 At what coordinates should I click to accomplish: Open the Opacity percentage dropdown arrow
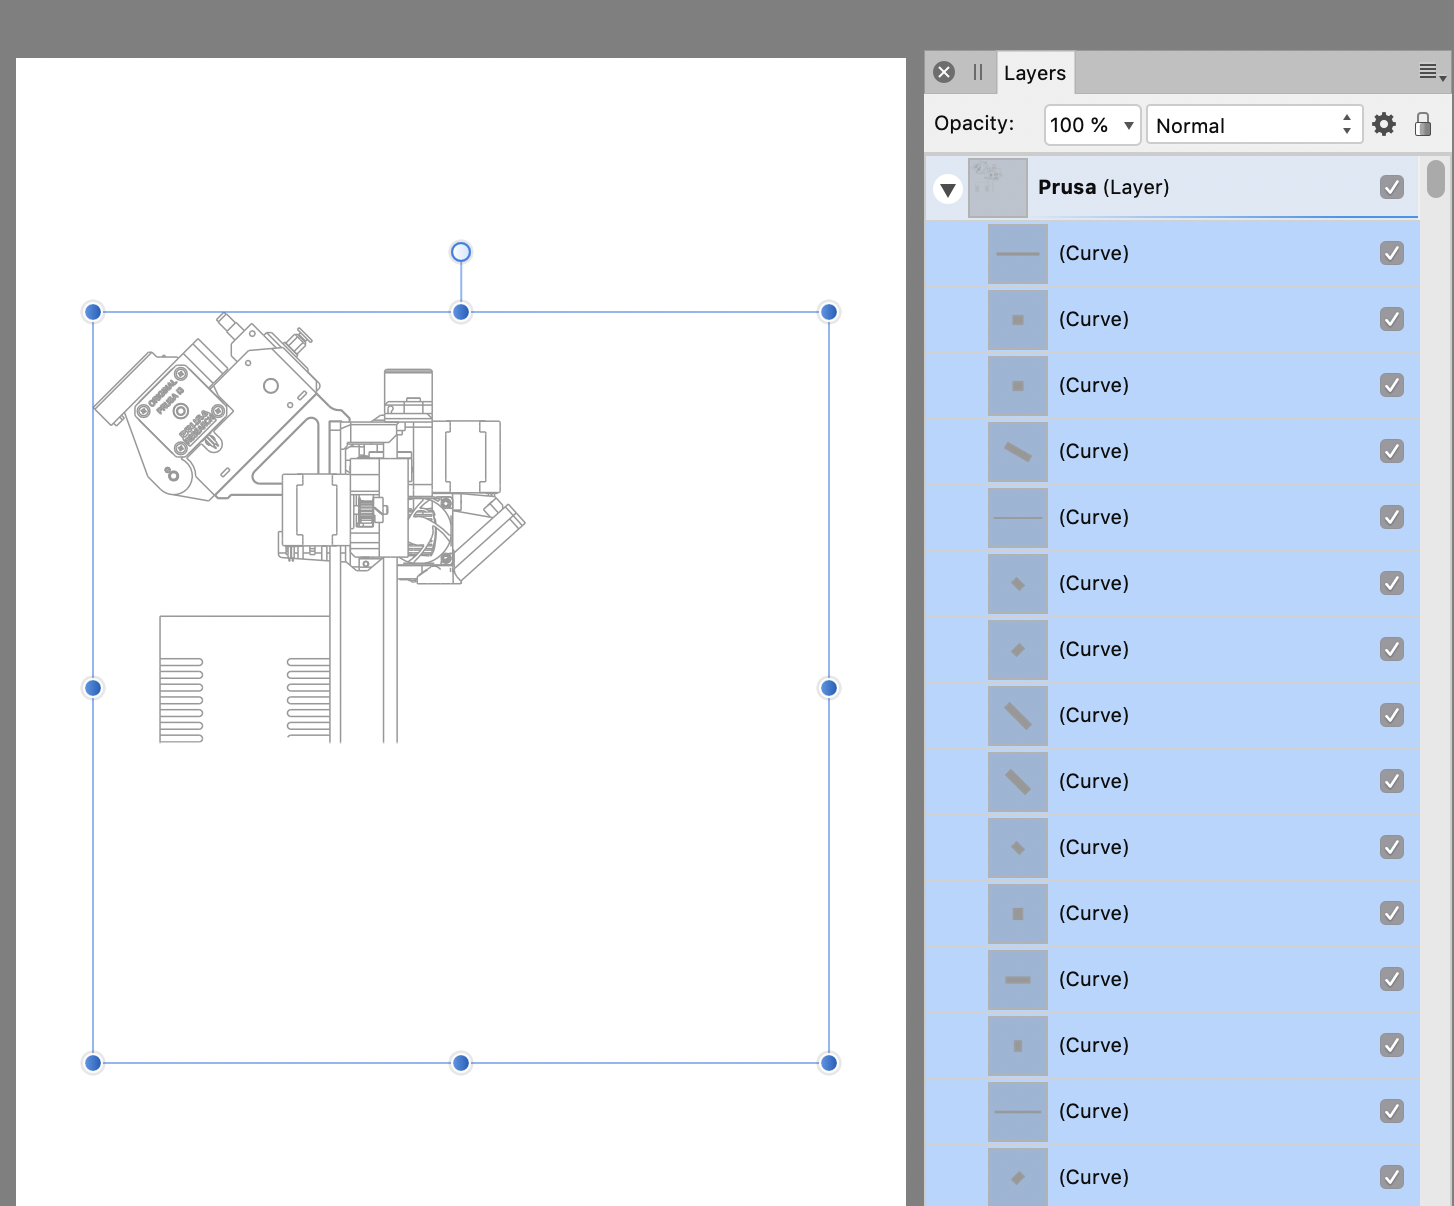(x=1128, y=125)
